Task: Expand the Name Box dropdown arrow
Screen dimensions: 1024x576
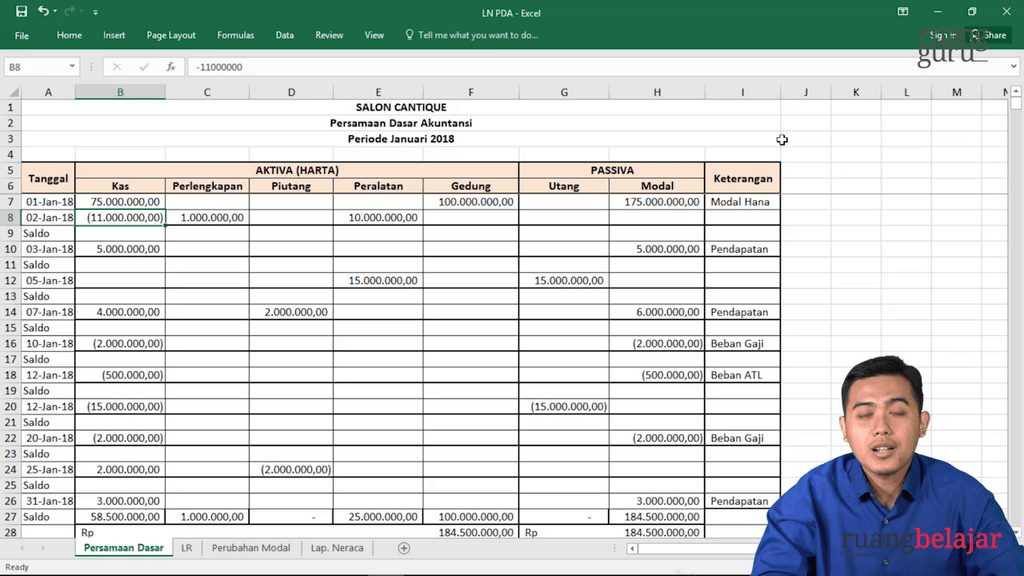Action: point(72,67)
